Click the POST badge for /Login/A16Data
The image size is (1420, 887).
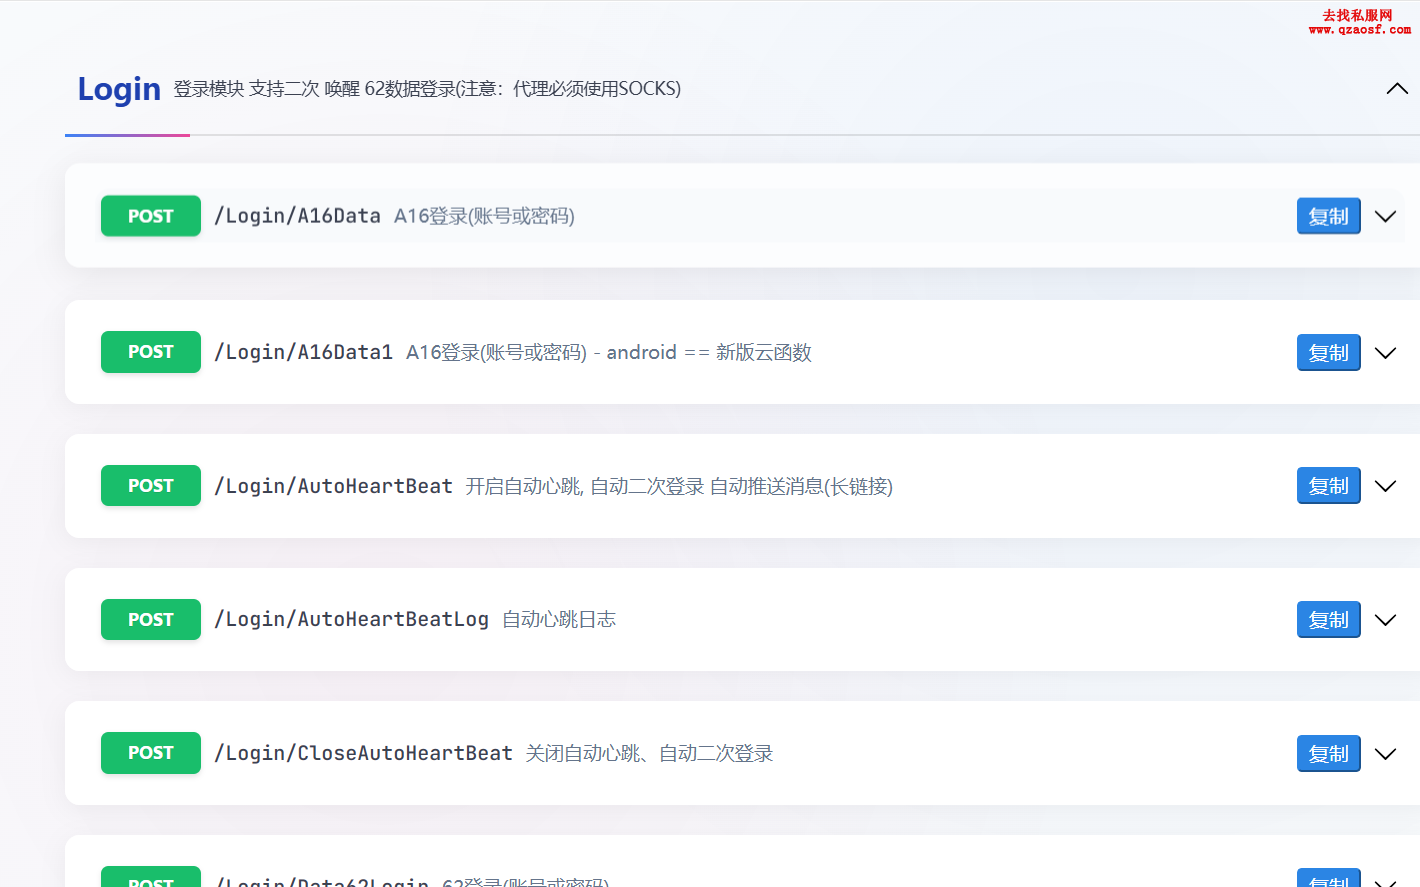[x=151, y=216]
